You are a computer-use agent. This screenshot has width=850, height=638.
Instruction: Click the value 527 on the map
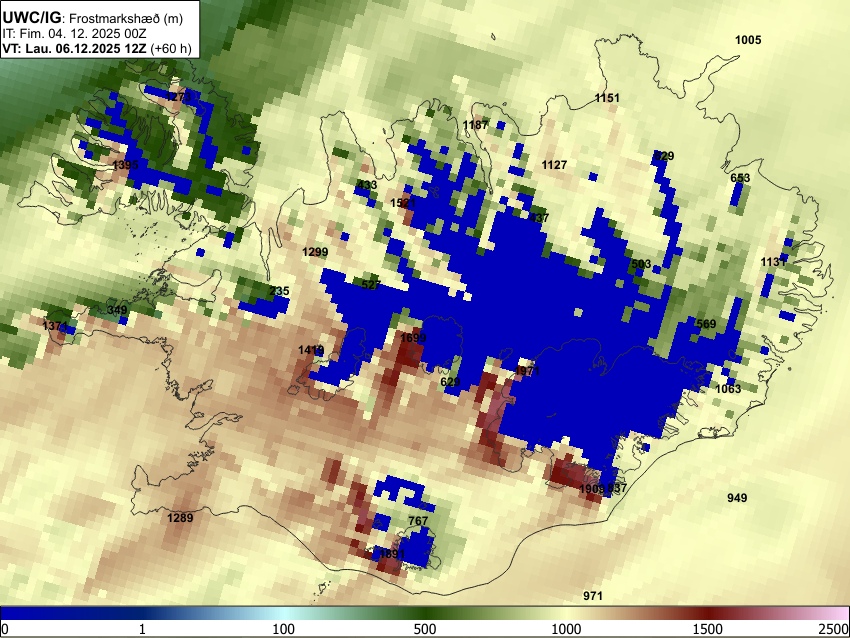(x=371, y=285)
